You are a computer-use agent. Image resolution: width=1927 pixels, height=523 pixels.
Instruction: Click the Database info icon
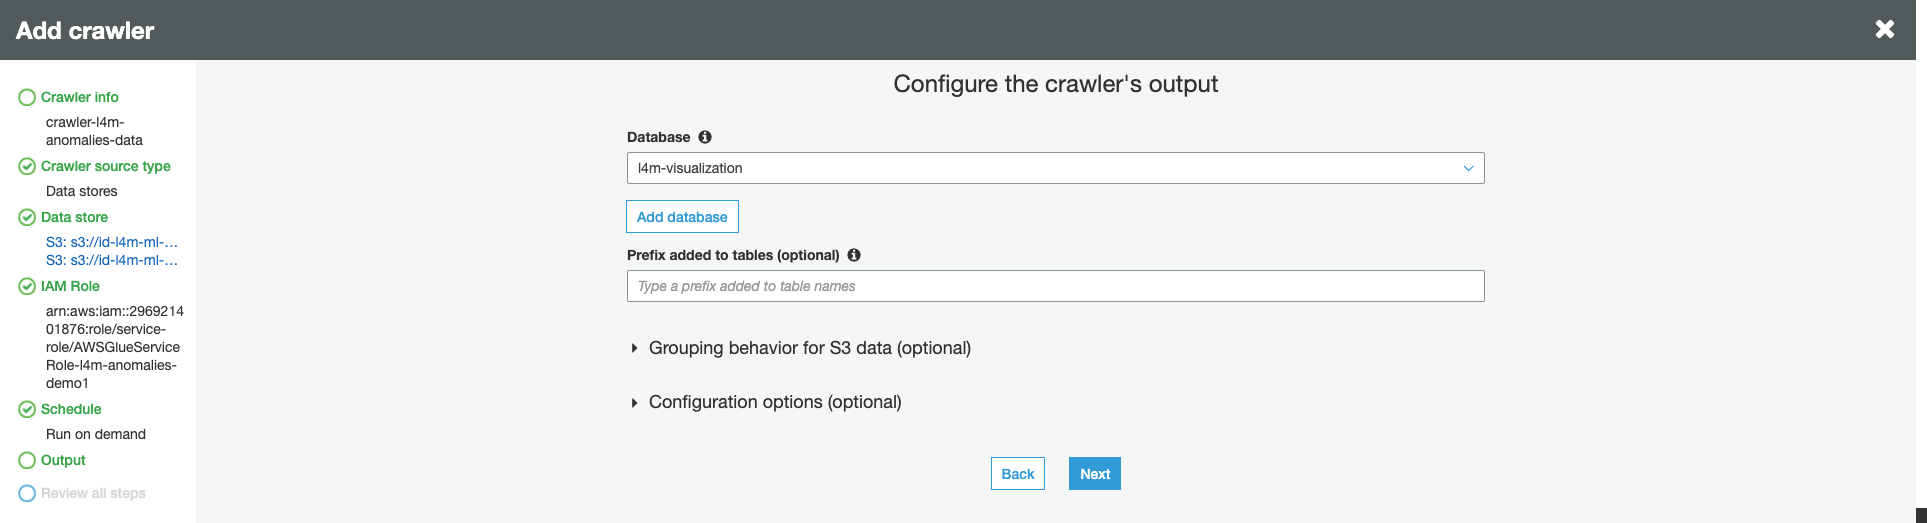click(x=705, y=137)
